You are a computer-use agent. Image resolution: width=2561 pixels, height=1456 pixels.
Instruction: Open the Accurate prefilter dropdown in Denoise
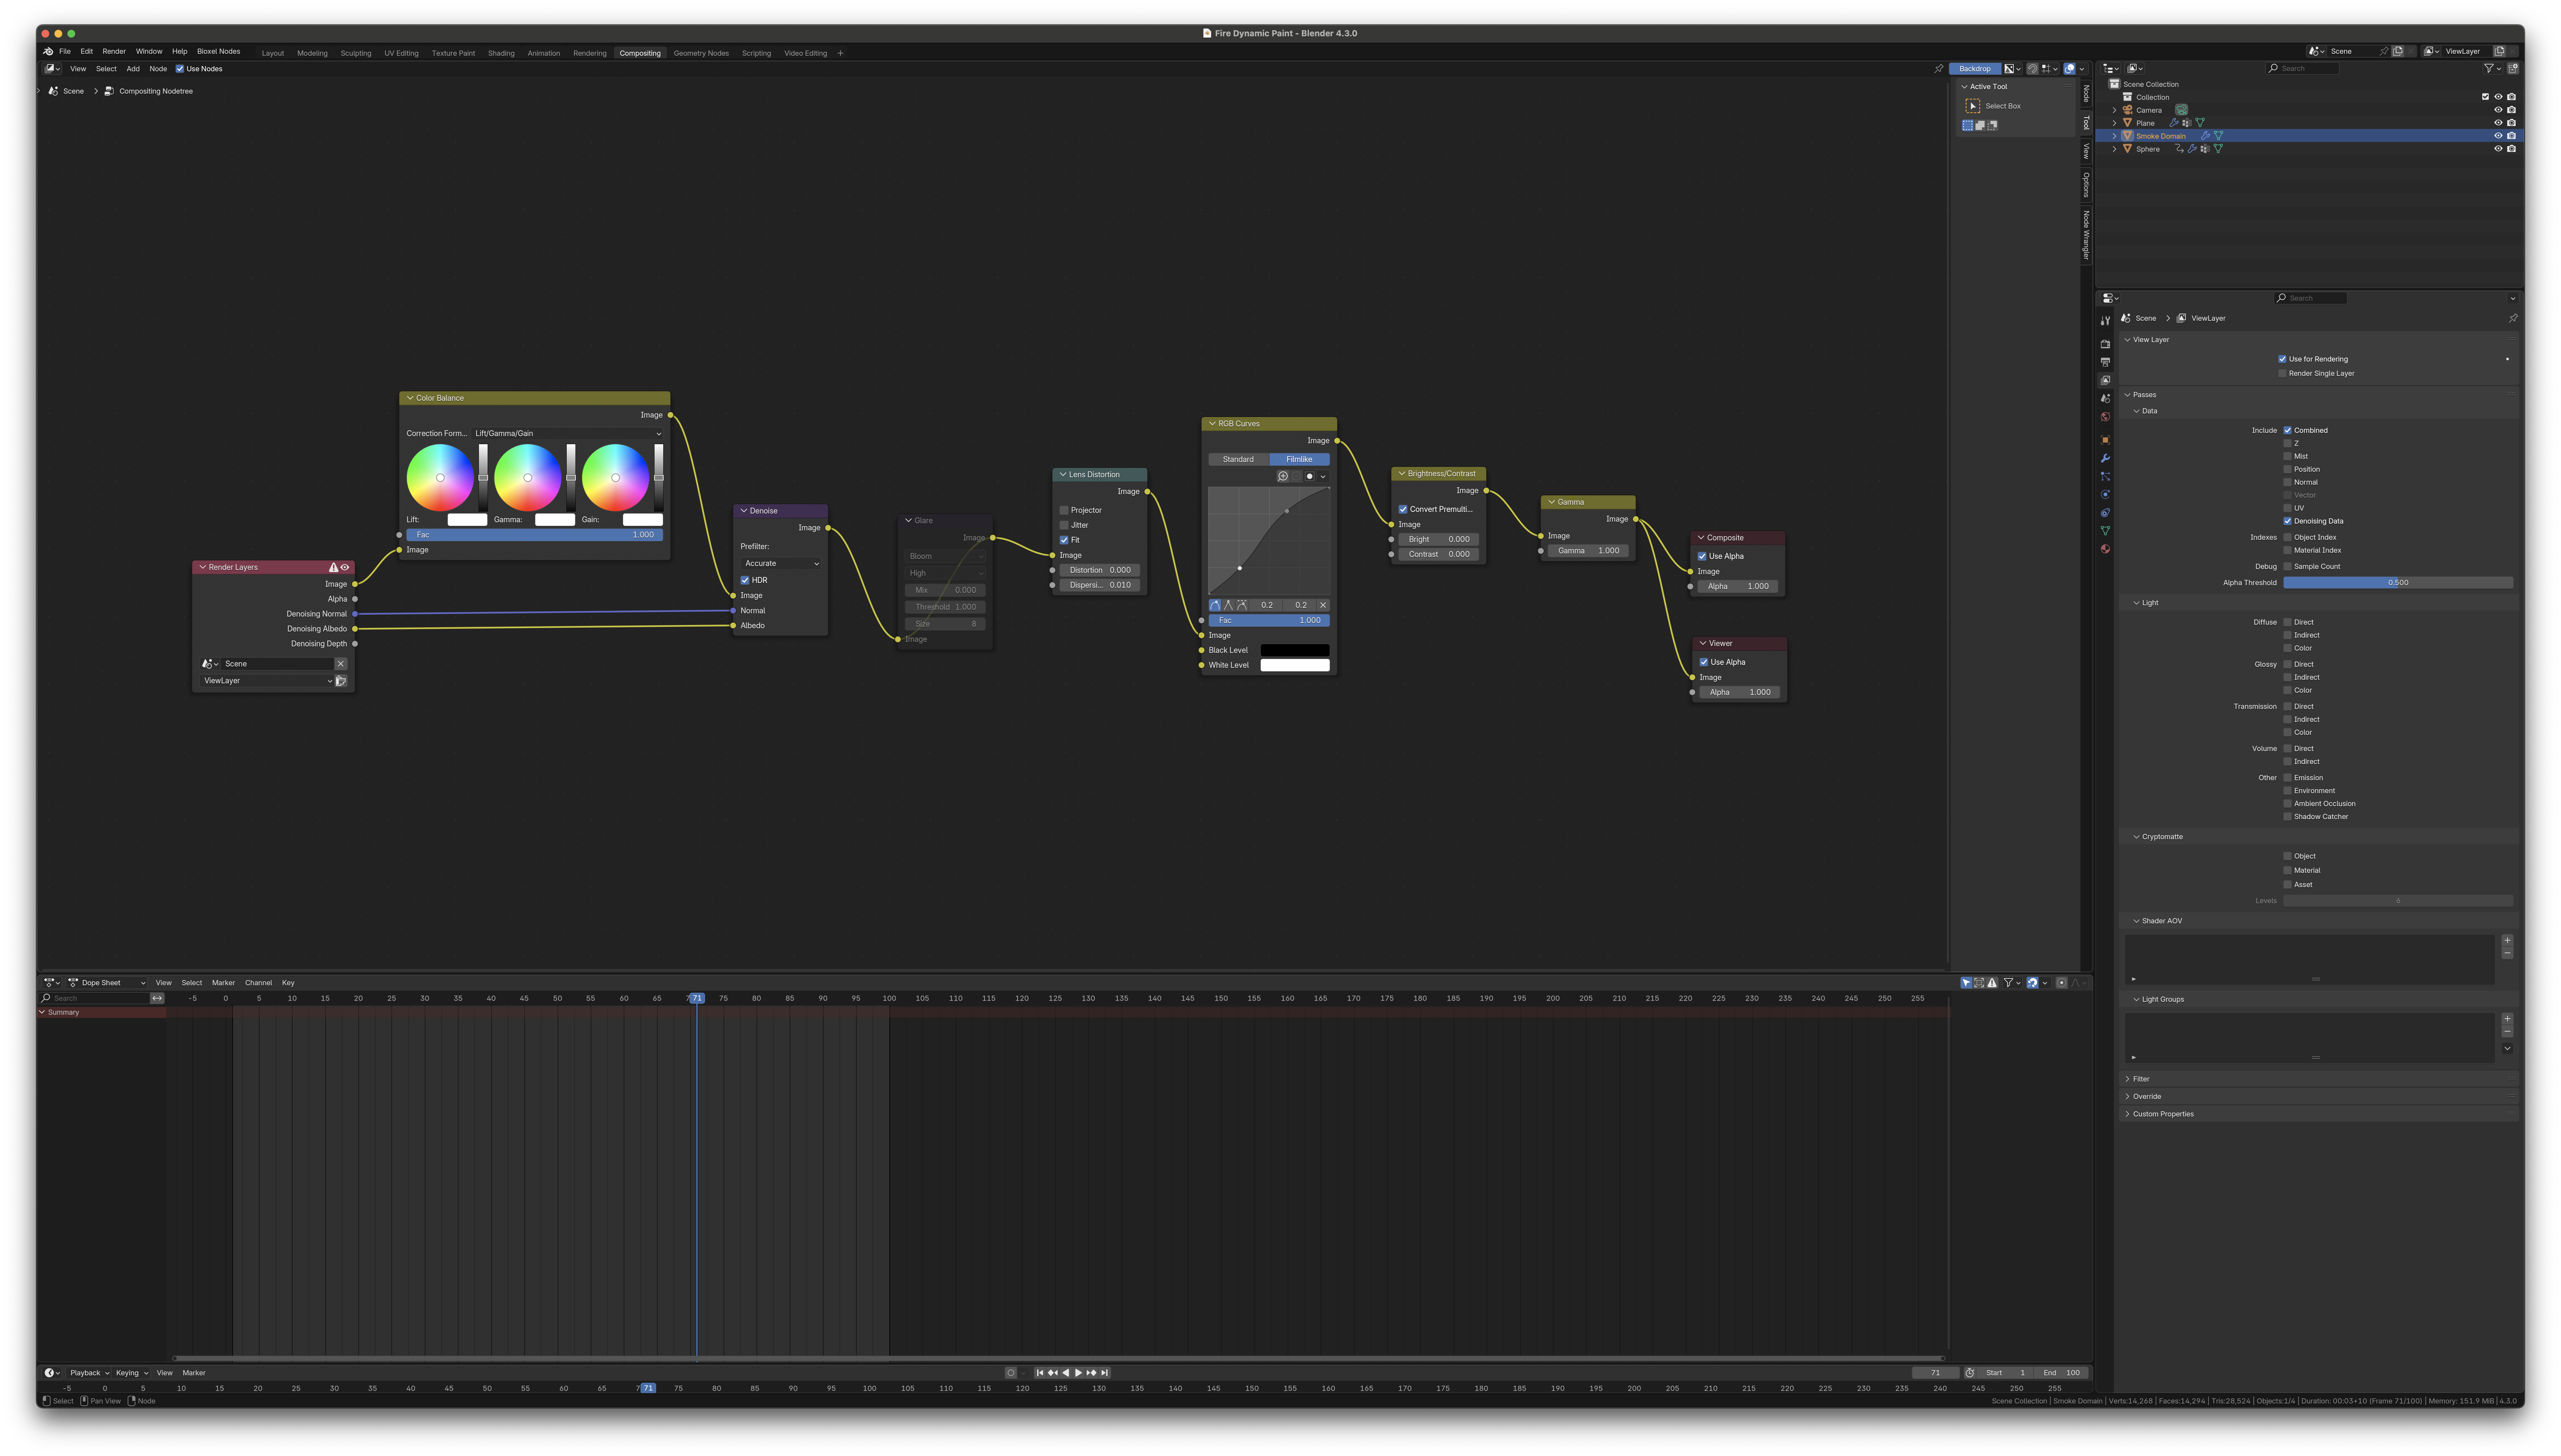click(781, 564)
